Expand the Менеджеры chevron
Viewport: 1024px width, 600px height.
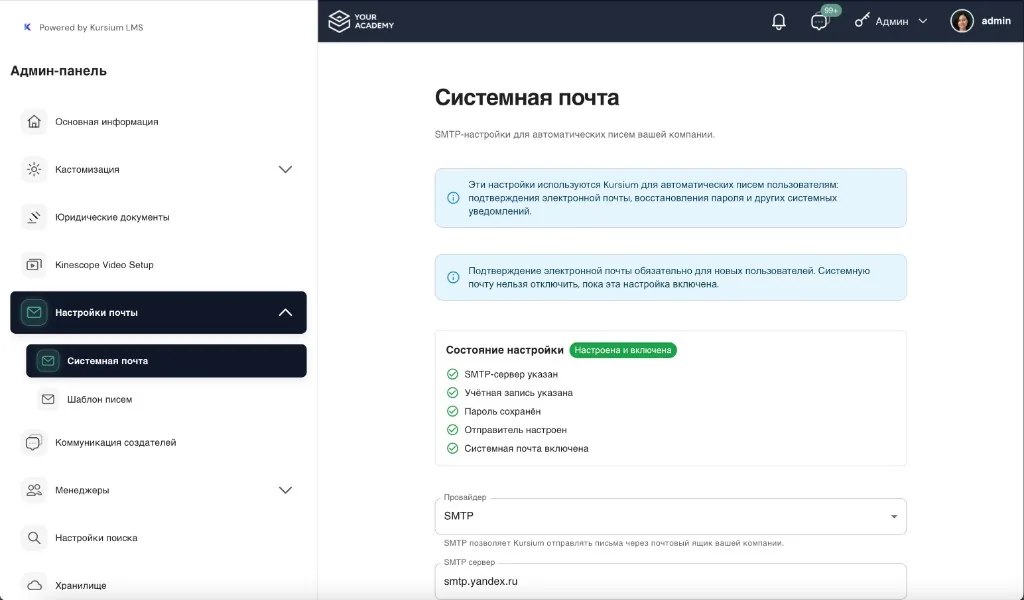285,490
